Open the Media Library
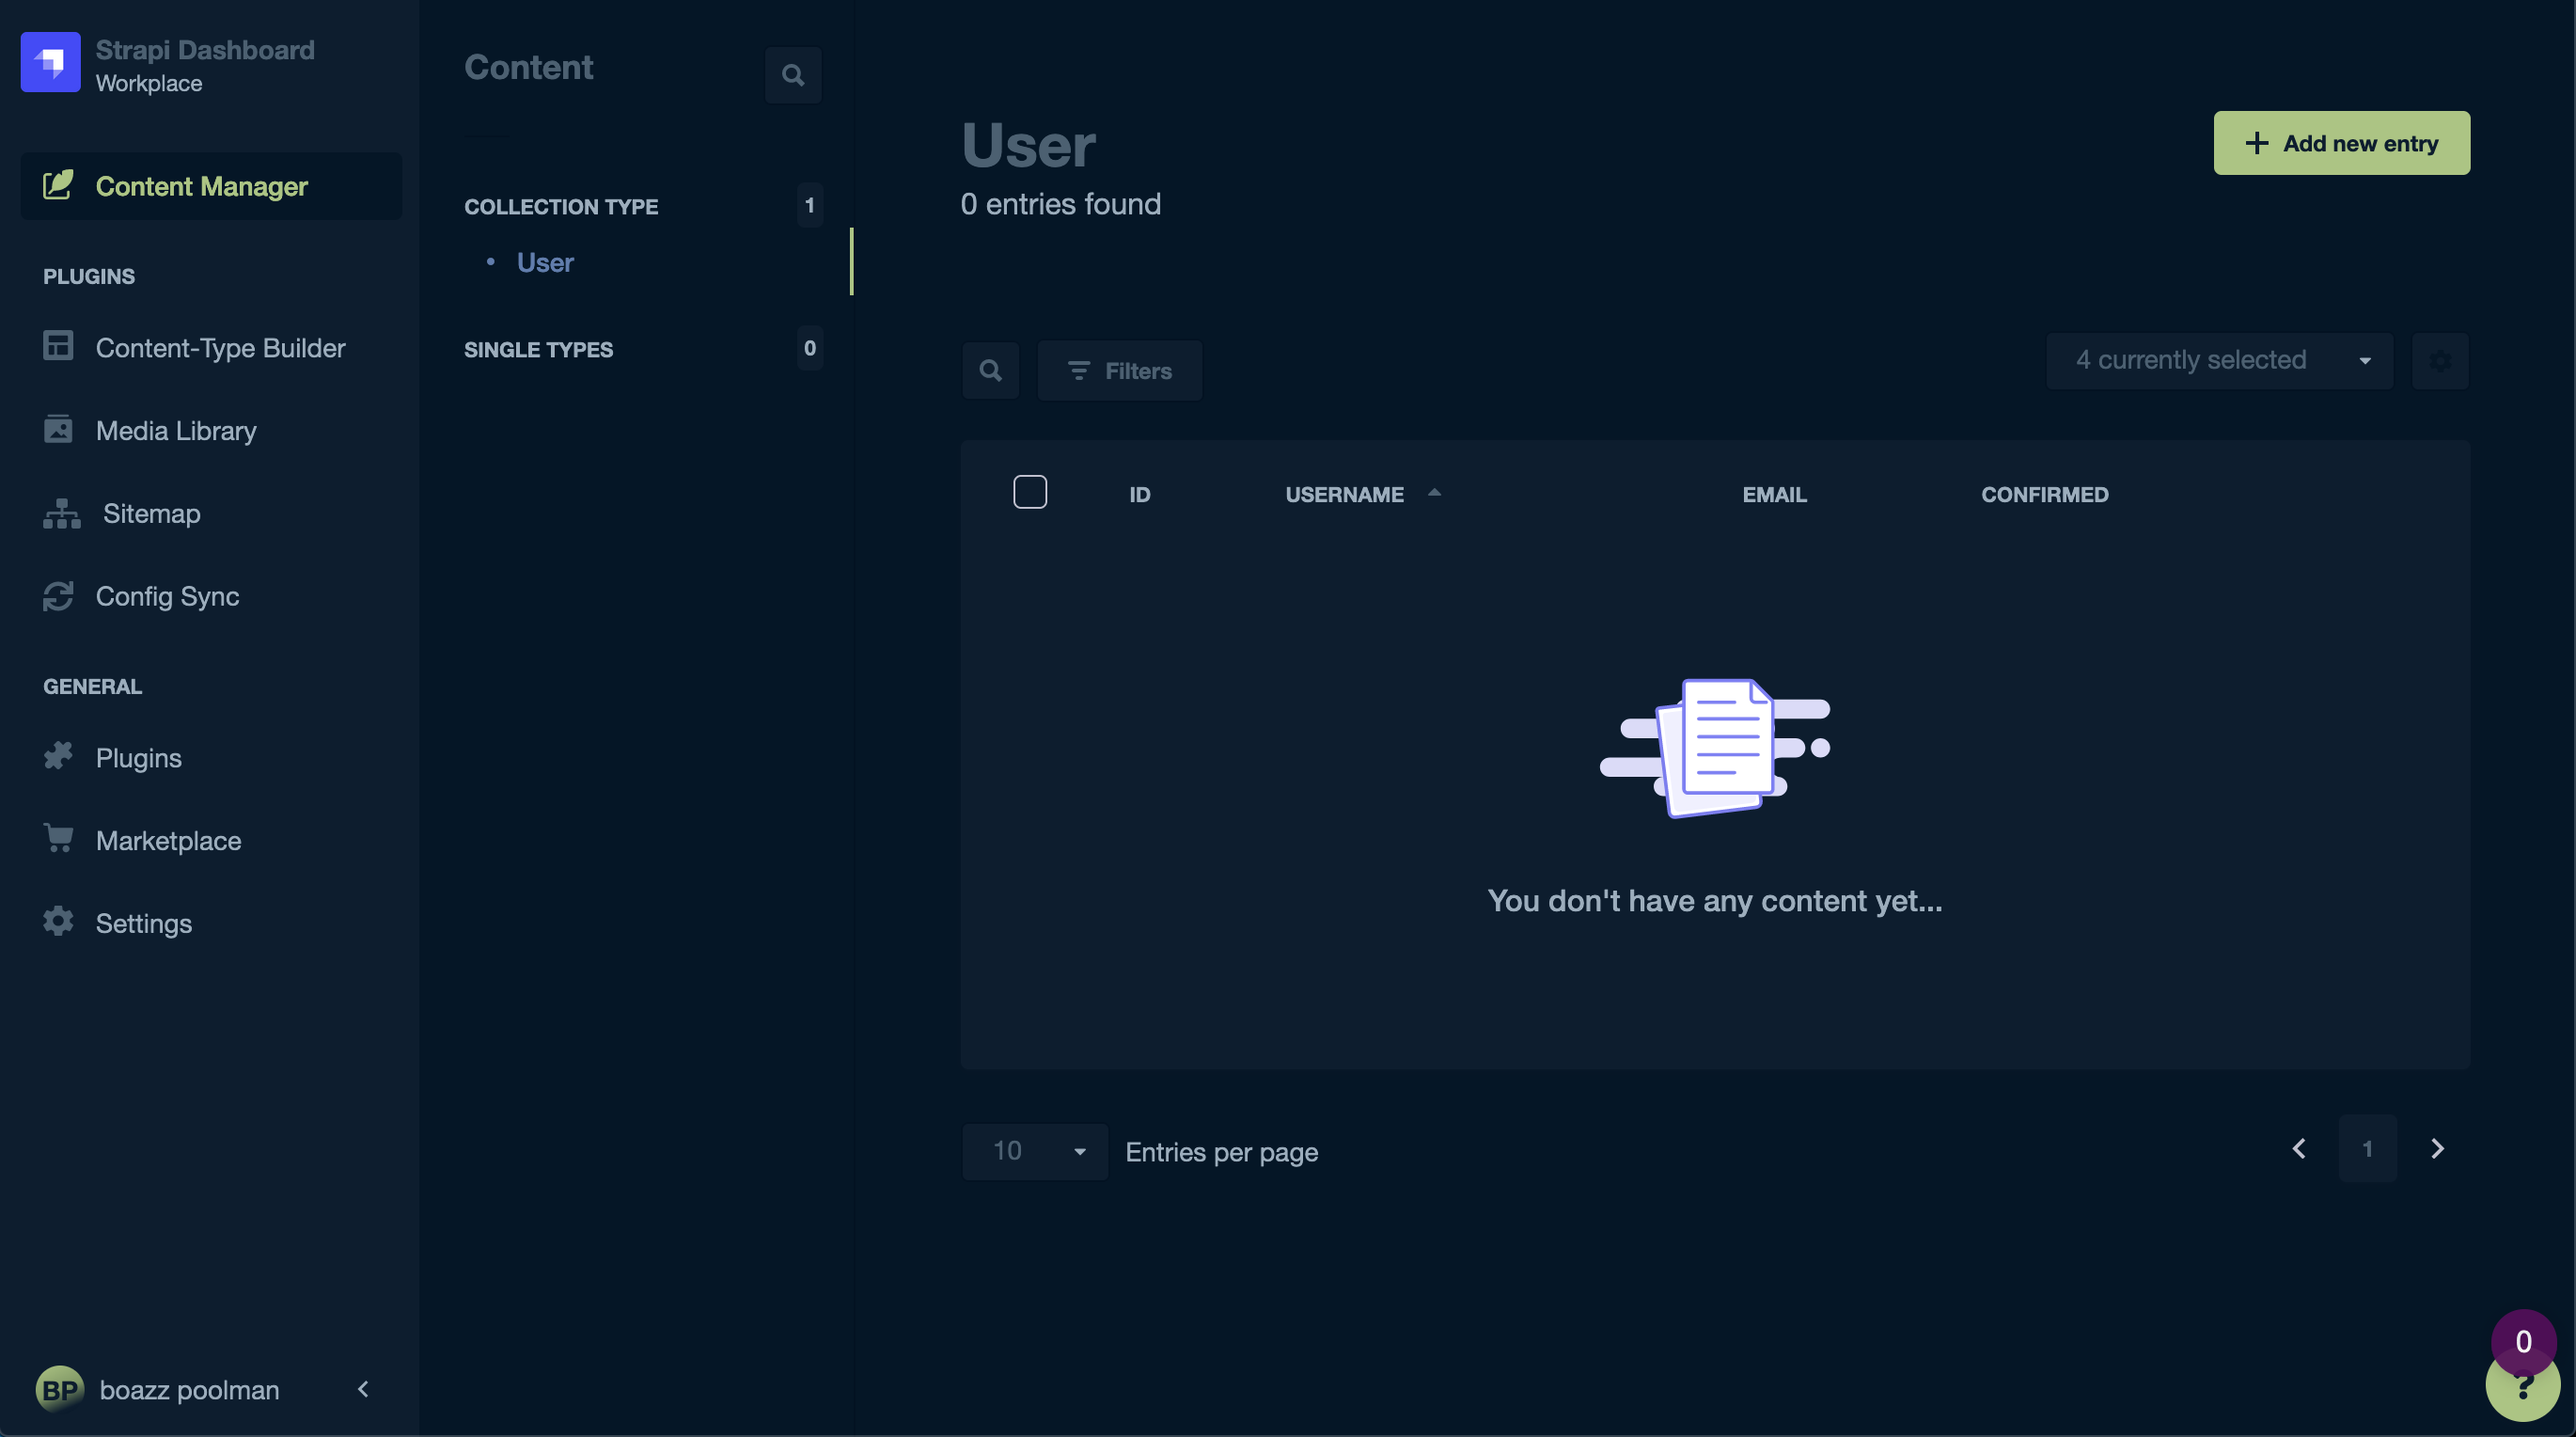Screen dimensions: 2576x1437 (176, 431)
